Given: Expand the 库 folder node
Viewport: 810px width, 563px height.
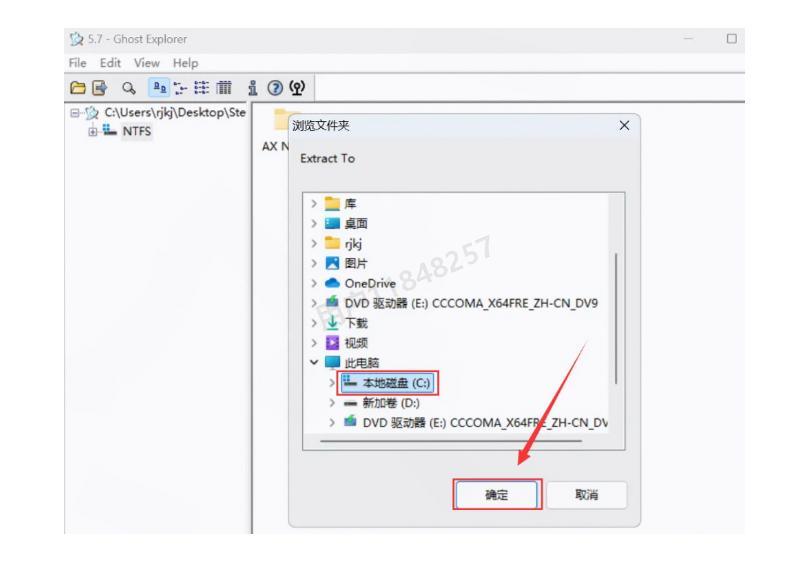Looking at the screenshot, I should click(x=314, y=204).
